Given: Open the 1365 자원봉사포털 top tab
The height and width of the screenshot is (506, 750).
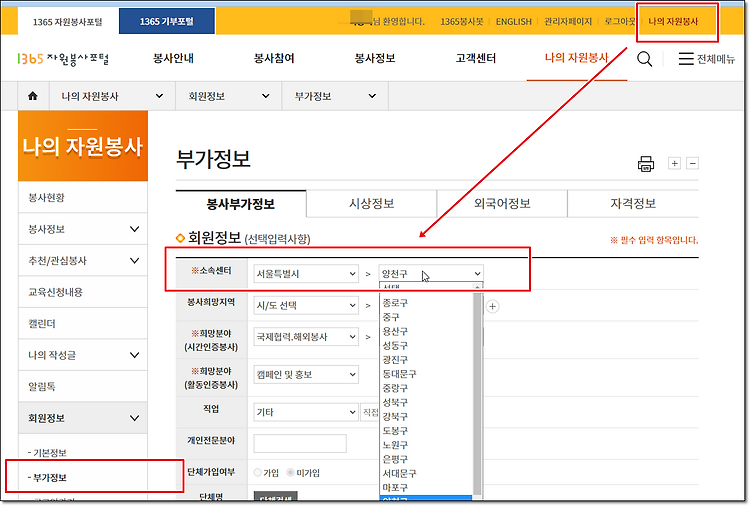Looking at the screenshot, I should point(67,22).
